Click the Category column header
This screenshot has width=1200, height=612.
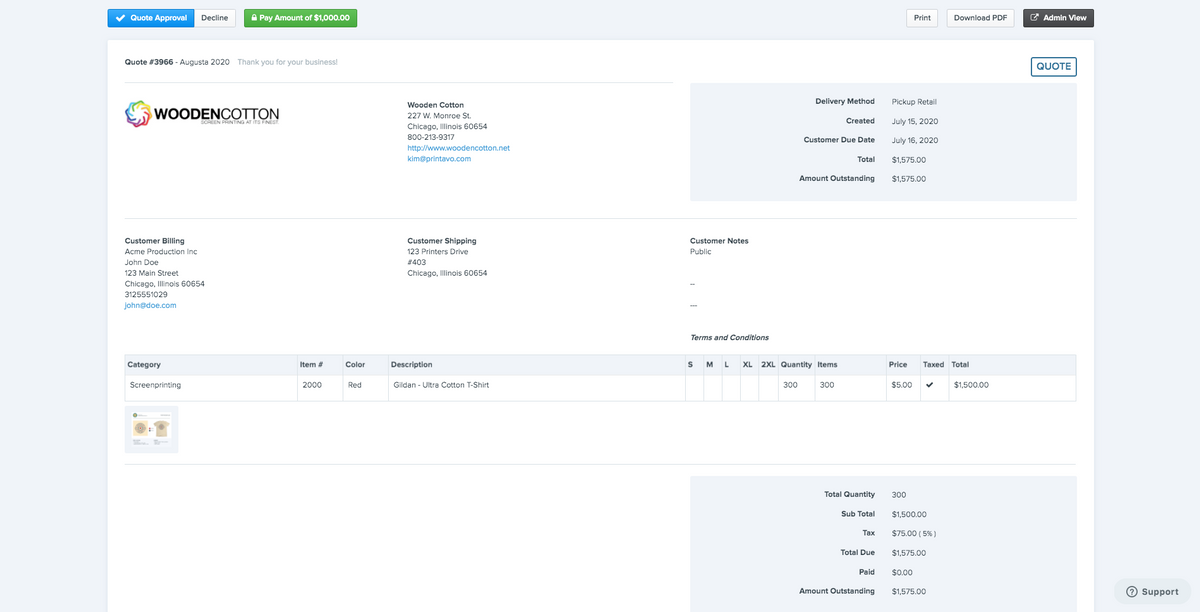click(x=145, y=365)
